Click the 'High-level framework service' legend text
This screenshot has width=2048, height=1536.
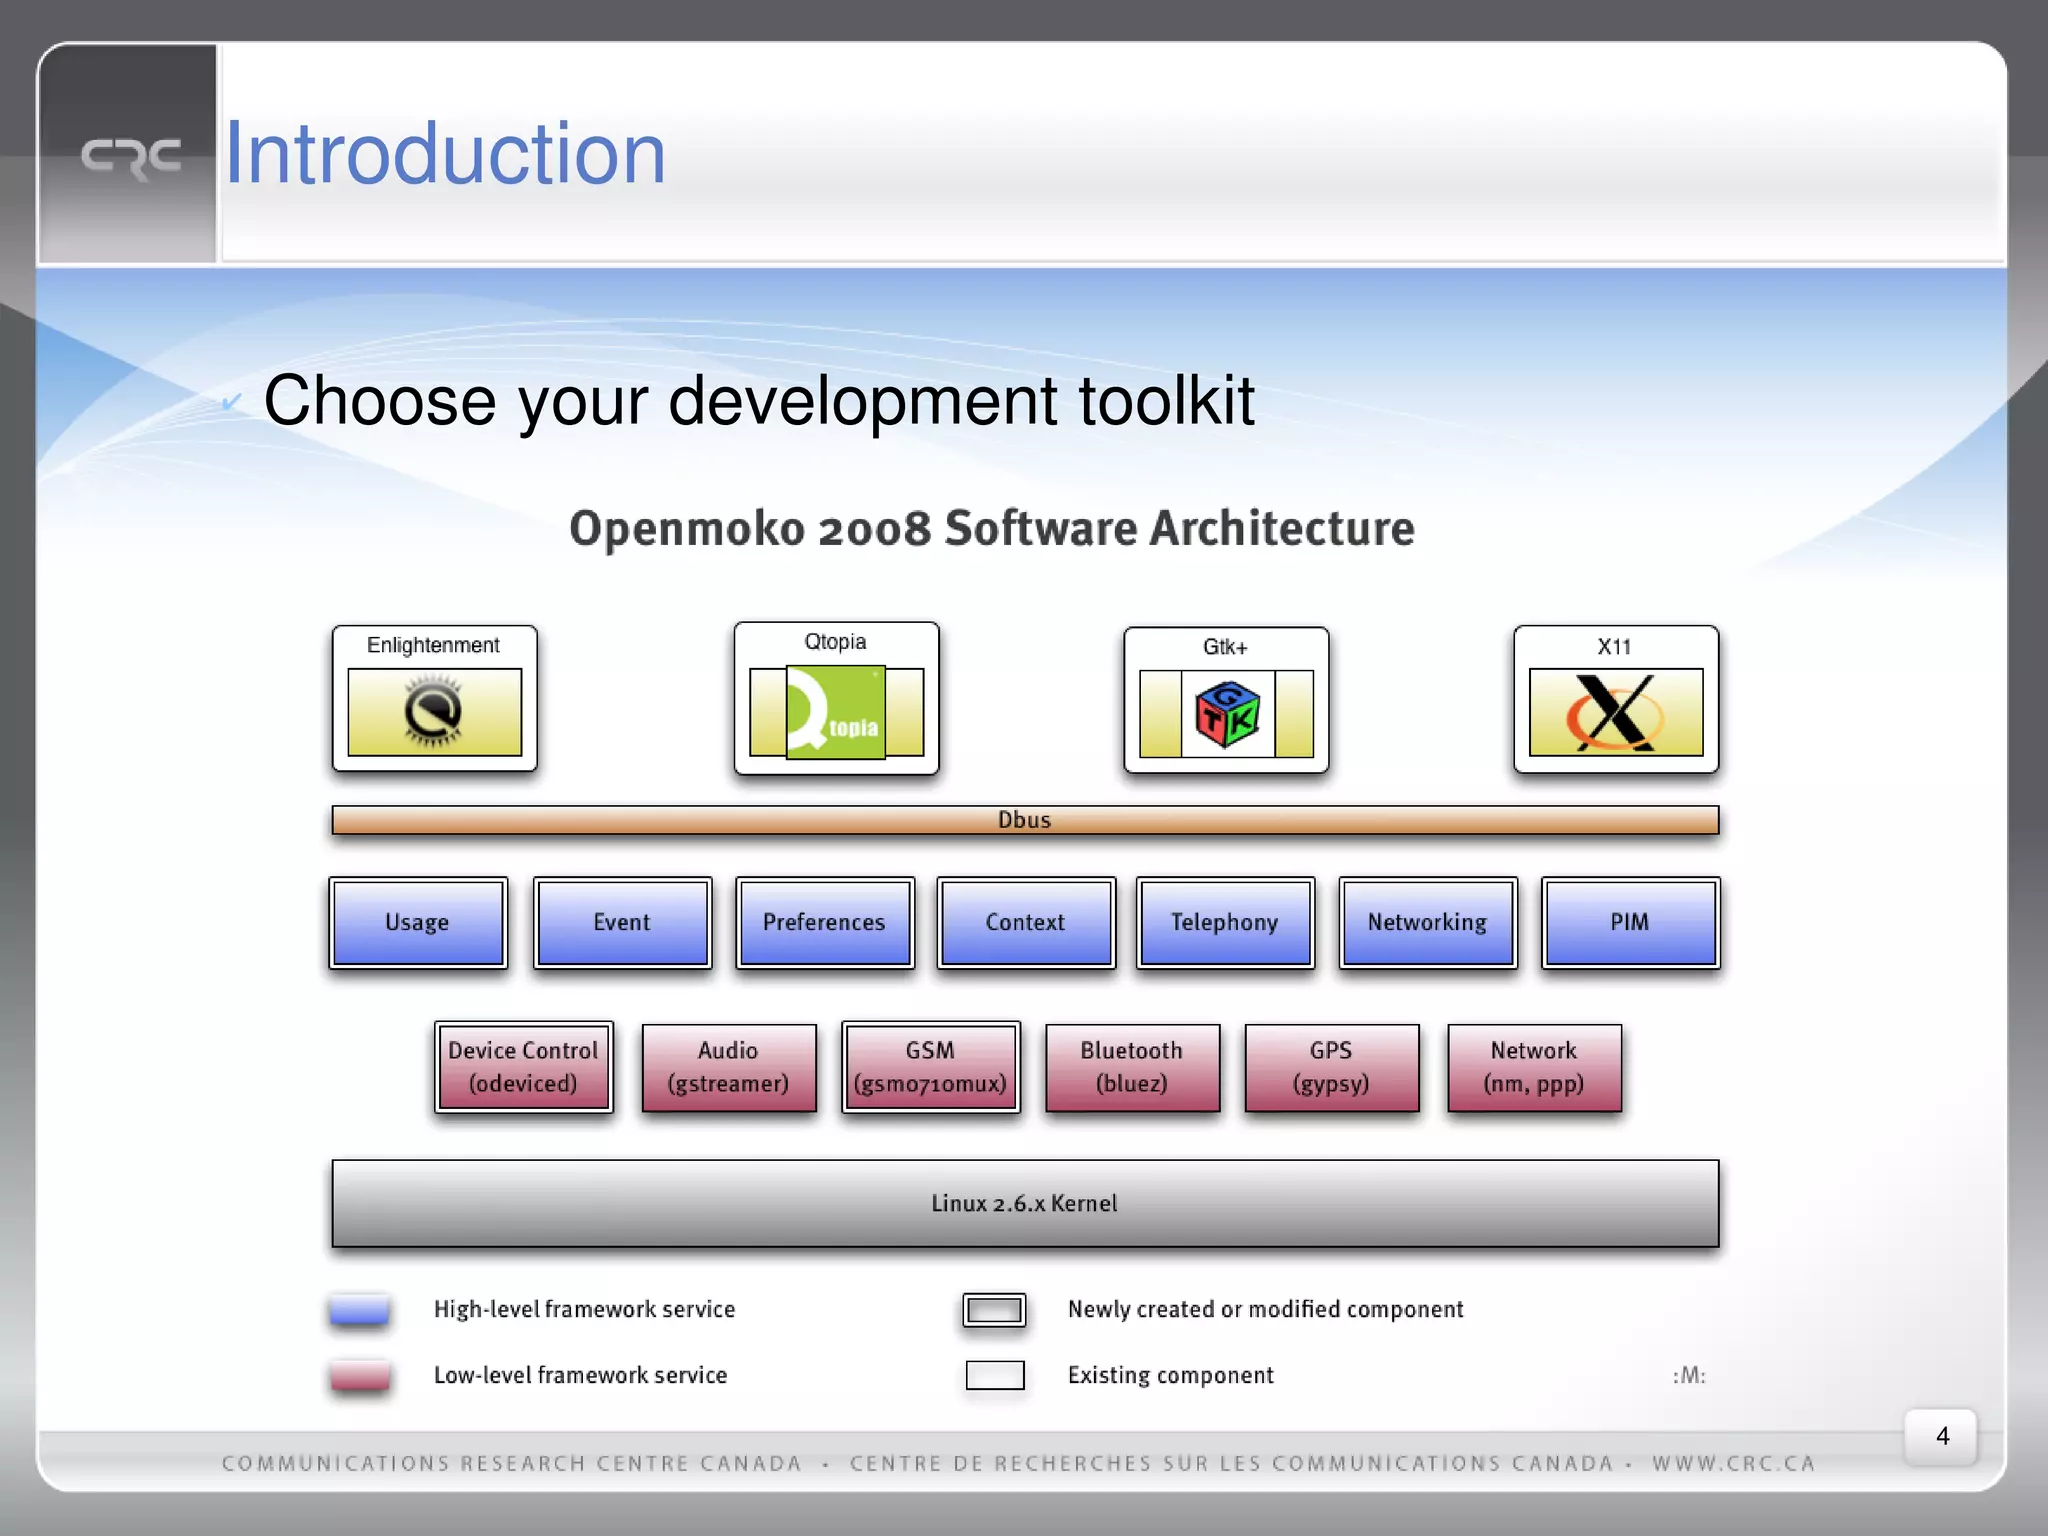584,1310
